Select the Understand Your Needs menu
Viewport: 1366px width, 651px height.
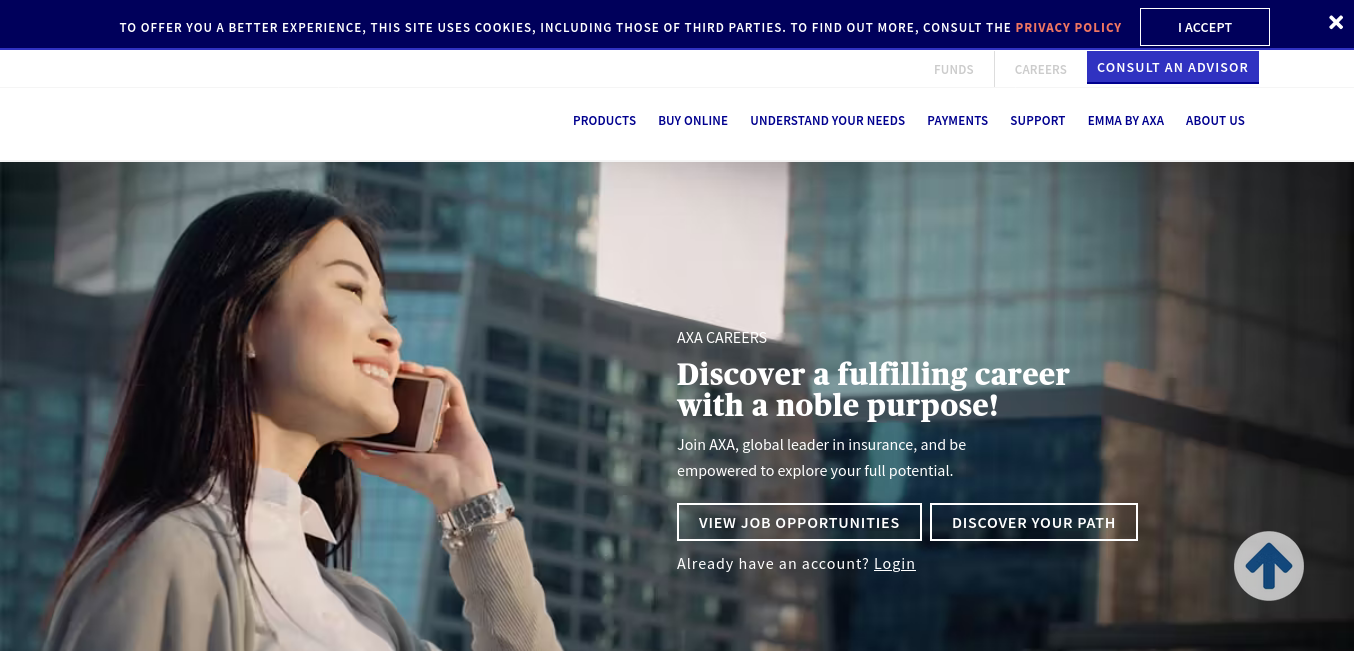pos(827,120)
